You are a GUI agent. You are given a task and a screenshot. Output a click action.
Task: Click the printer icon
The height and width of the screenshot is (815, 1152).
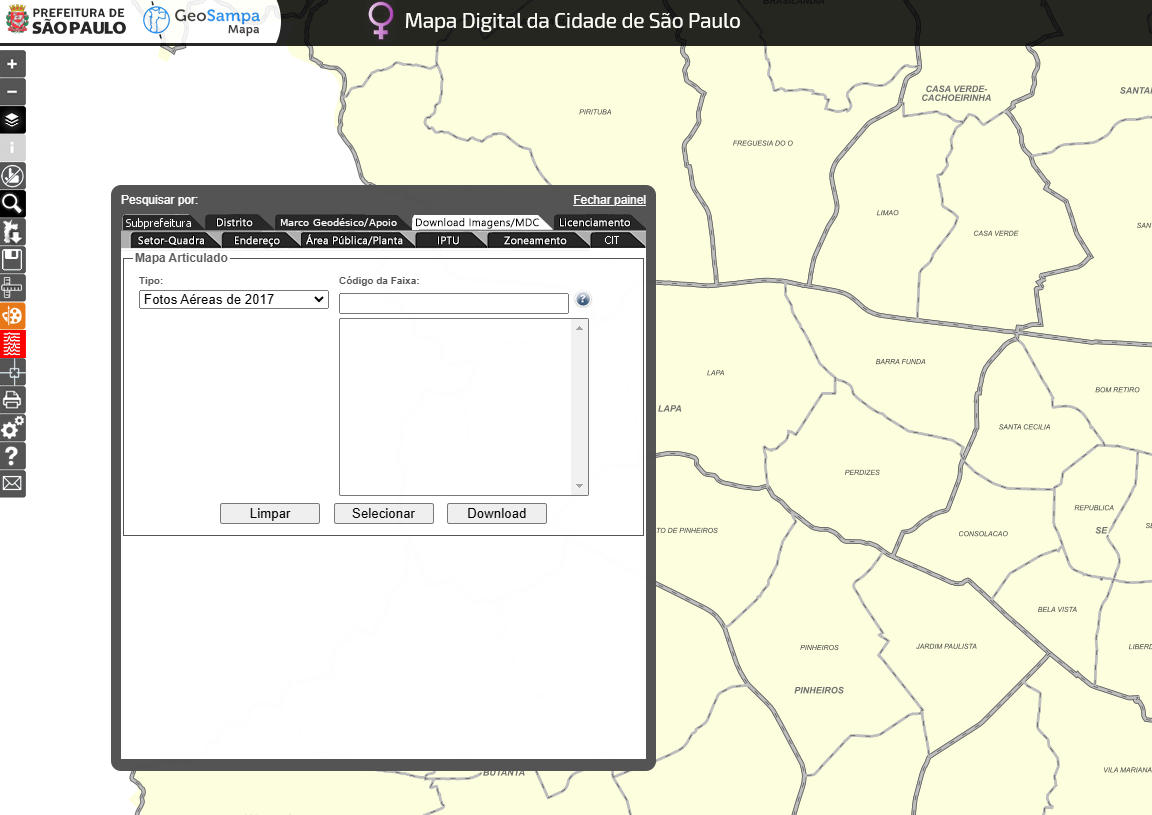[x=12, y=400]
